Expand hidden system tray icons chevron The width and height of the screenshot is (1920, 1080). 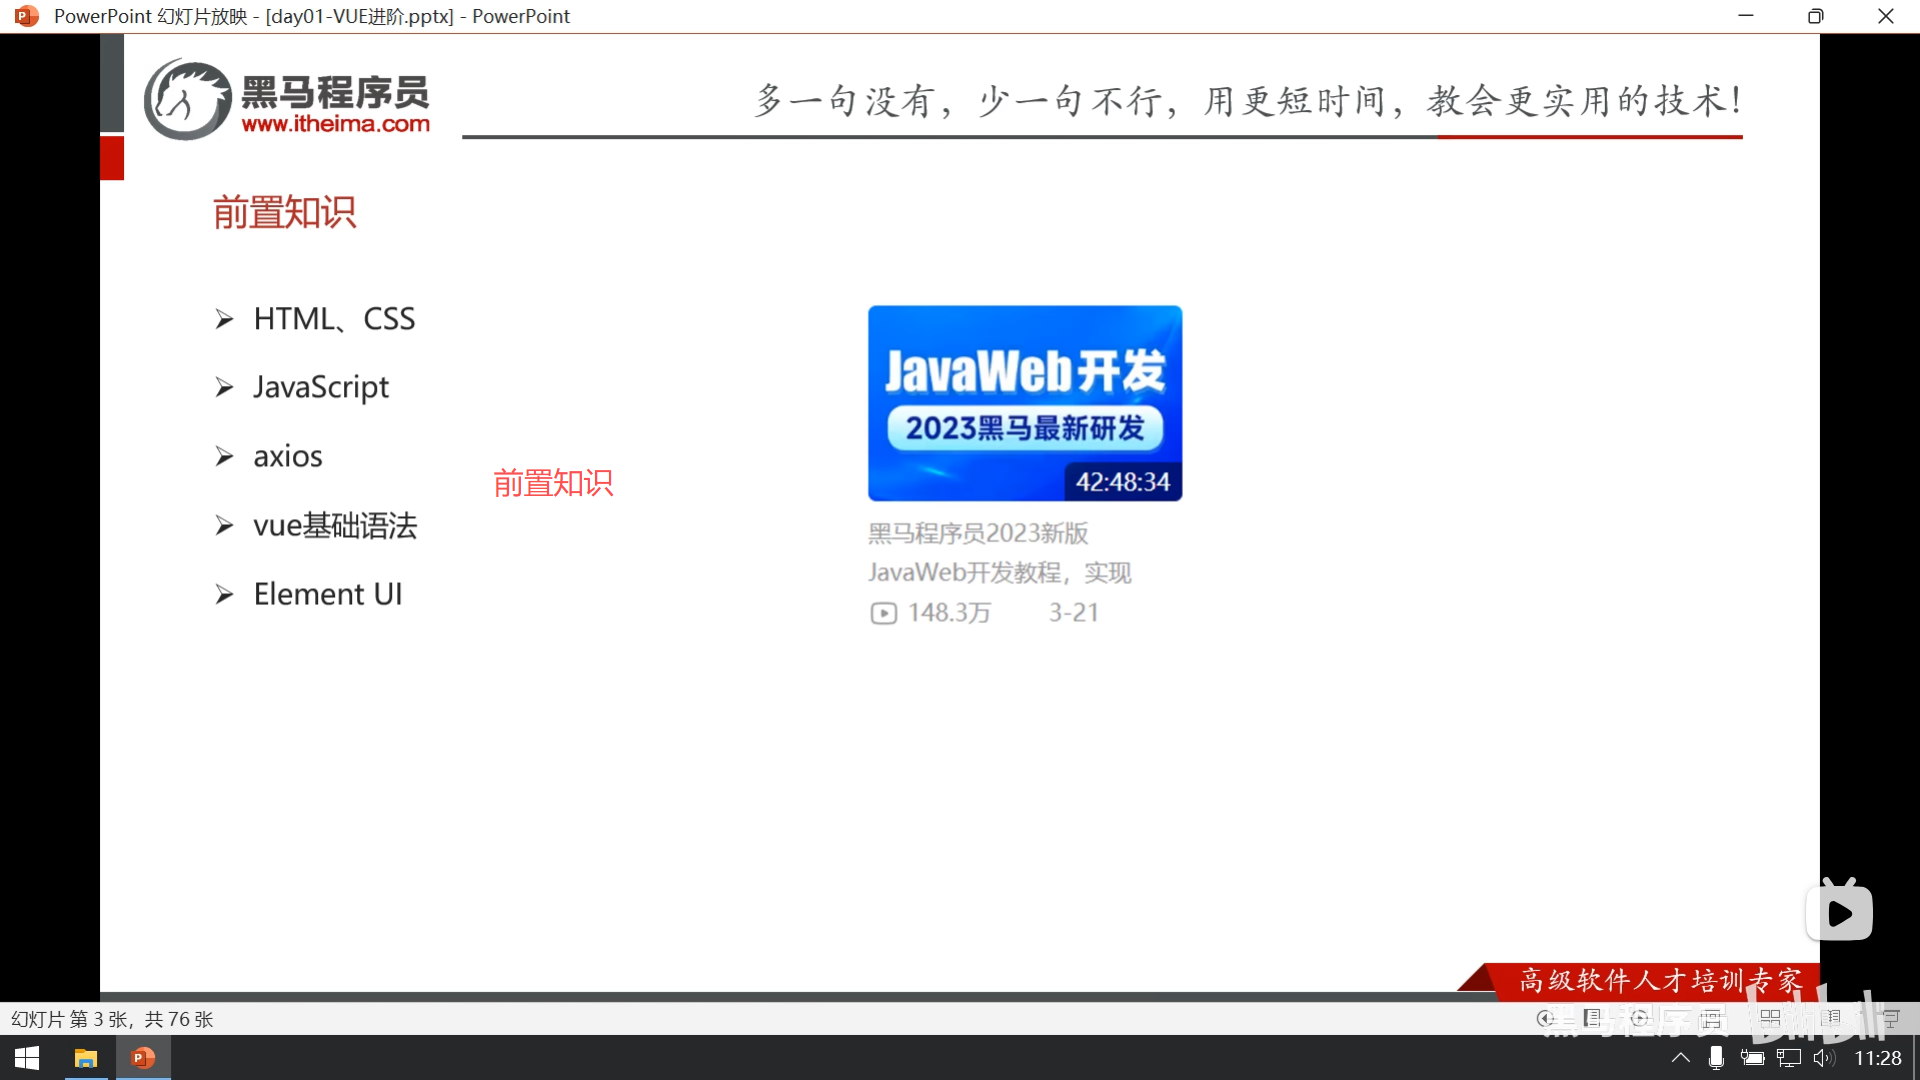[x=1681, y=1058]
